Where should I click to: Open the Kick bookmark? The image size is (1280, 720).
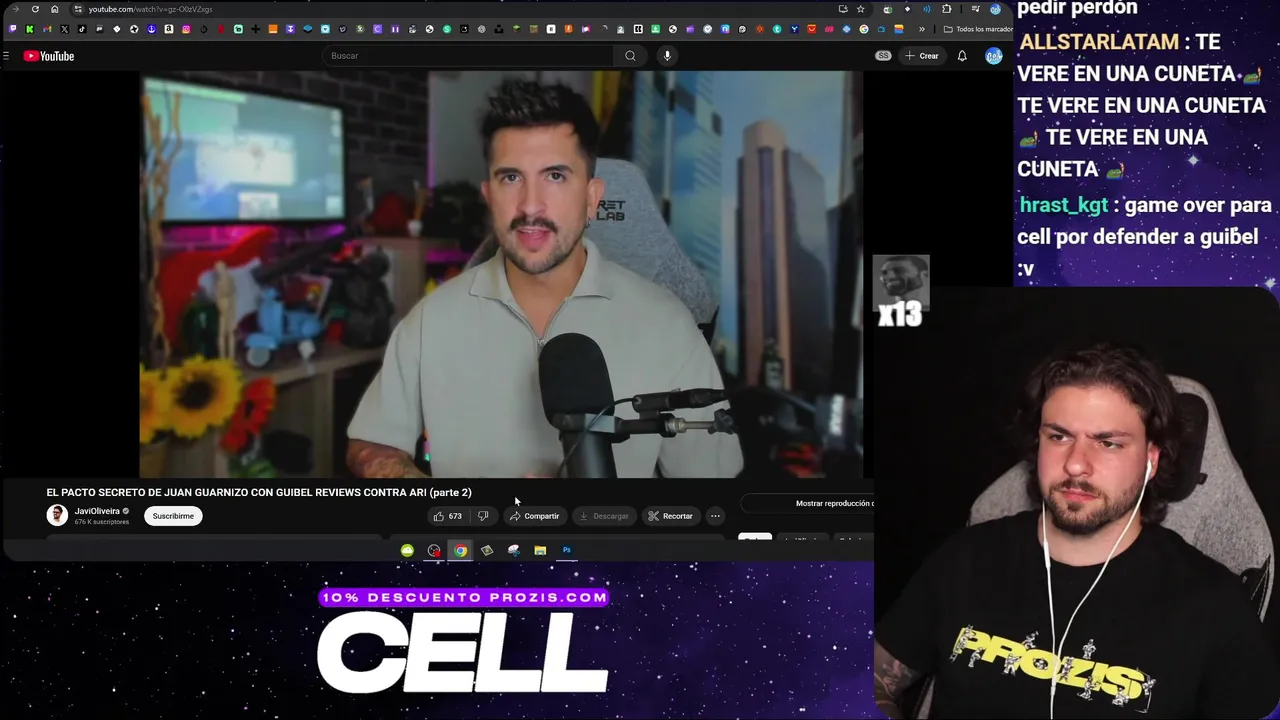pos(30,29)
